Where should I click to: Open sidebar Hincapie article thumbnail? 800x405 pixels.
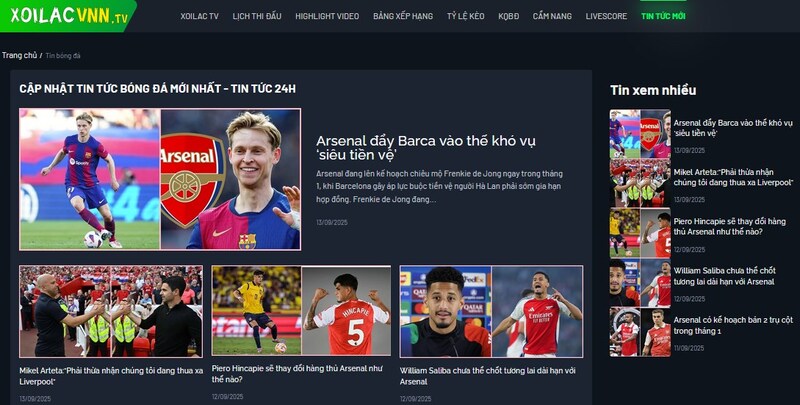click(640, 233)
